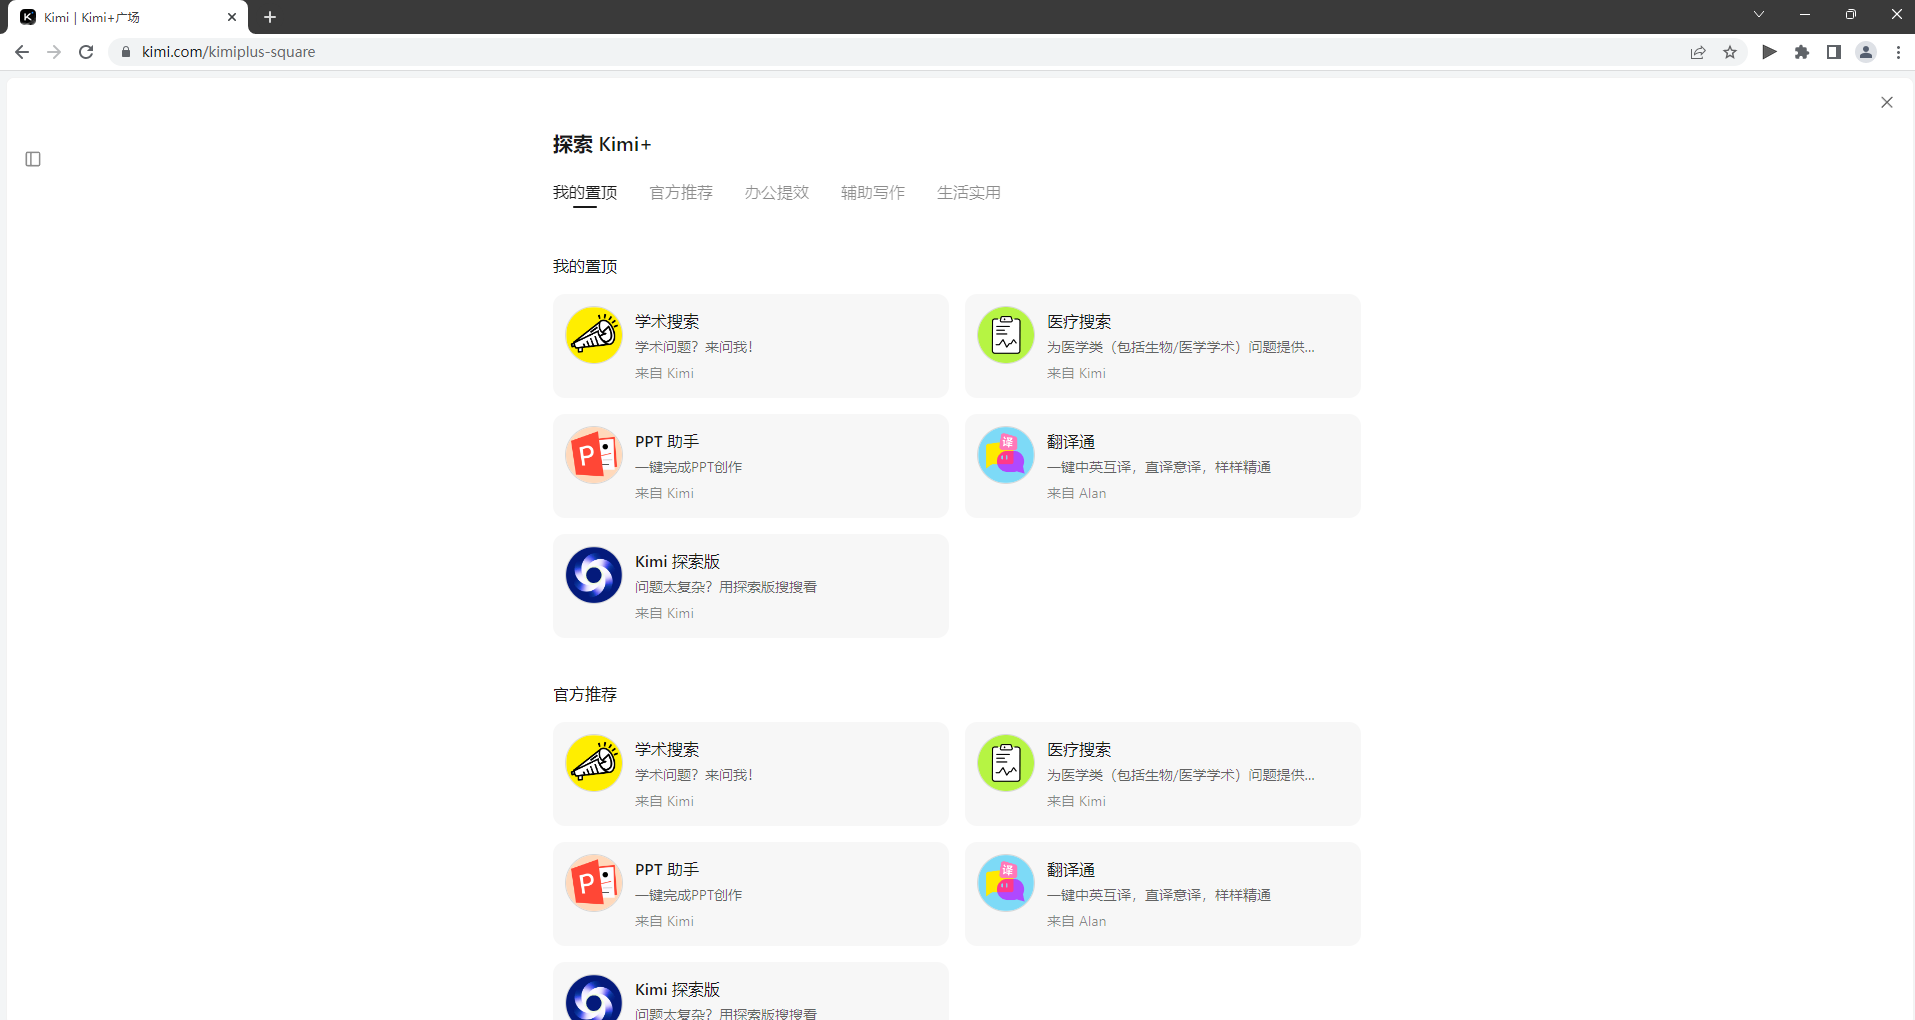
Task: Open Kimi 探索版 card title in 官方推荐
Action: point(678,989)
